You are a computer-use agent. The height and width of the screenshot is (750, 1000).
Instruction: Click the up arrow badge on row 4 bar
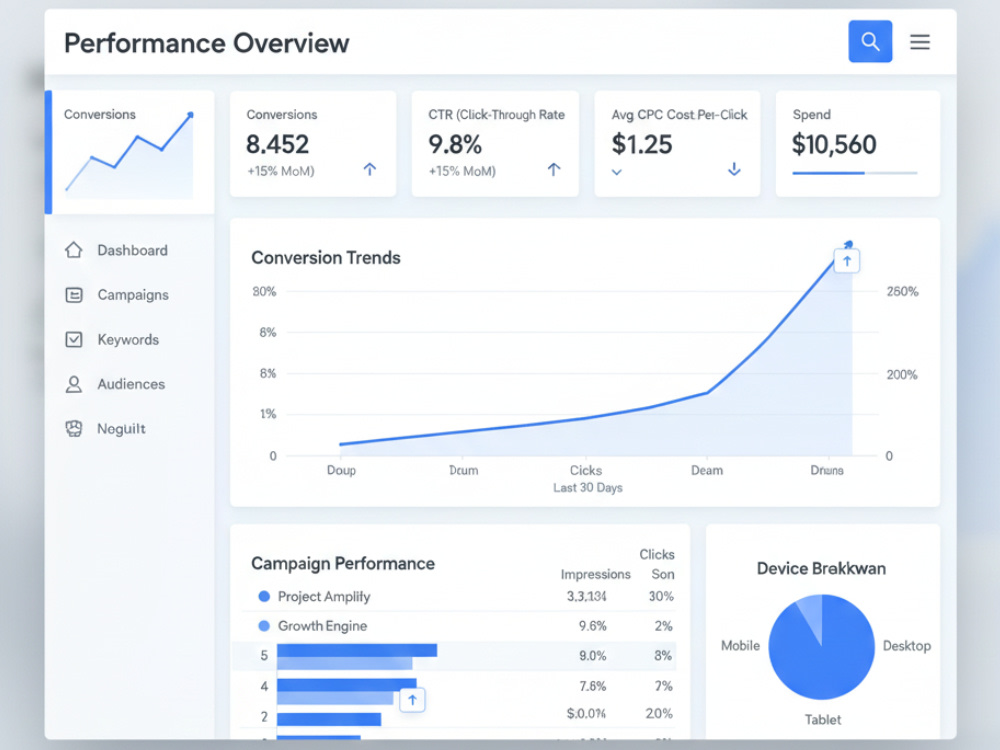412,700
